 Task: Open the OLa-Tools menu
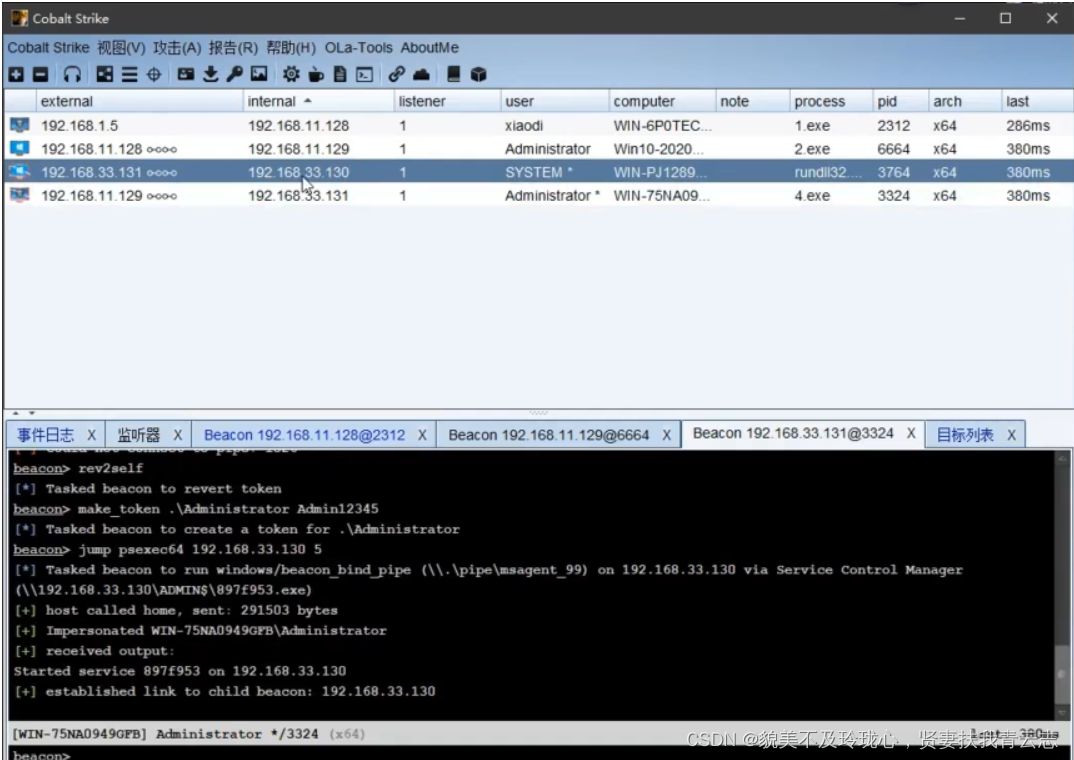(x=358, y=48)
